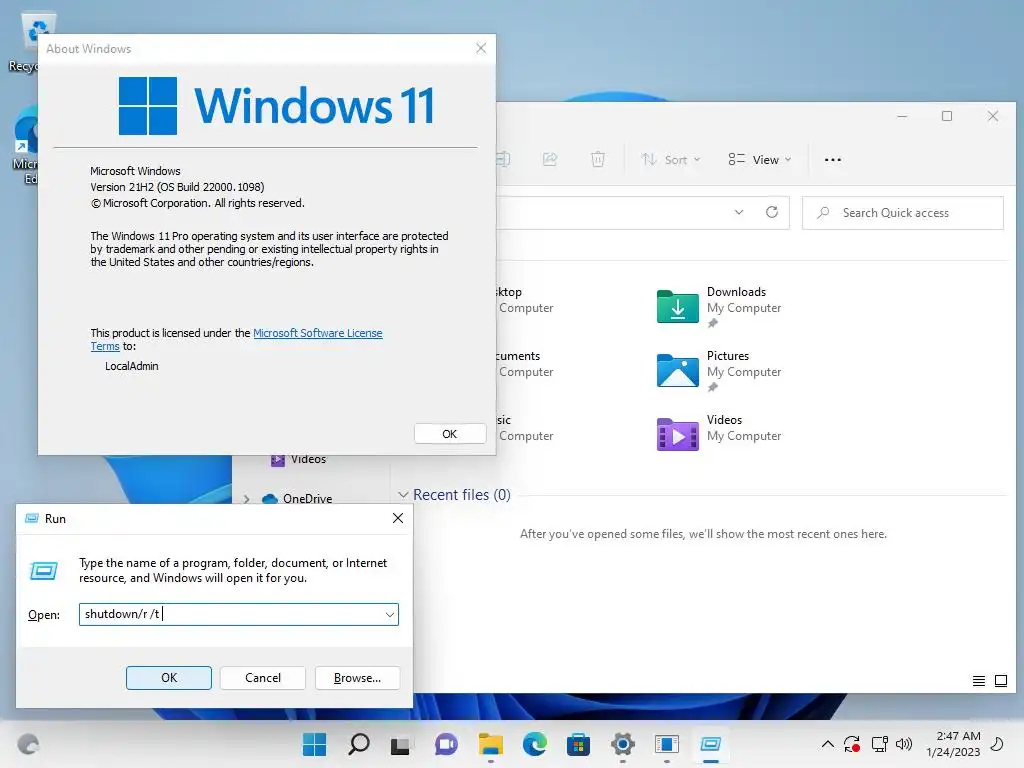Click the Search Quick access field
Image resolution: width=1024 pixels, height=768 pixels.
click(x=903, y=213)
